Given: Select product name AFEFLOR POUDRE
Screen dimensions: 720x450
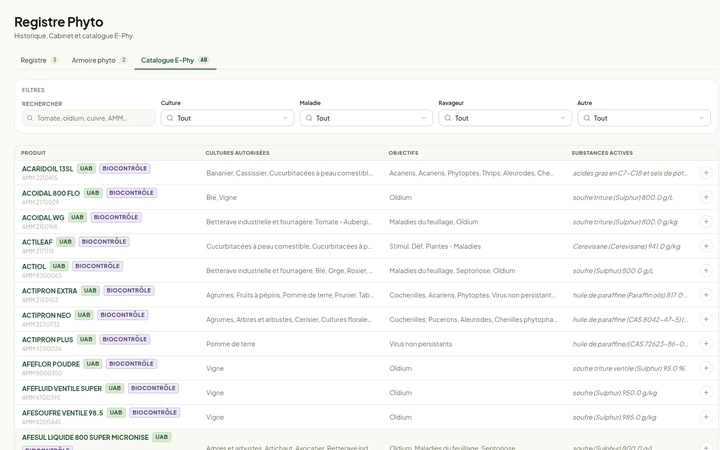Looking at the screenshot, I should coord(51,364).
